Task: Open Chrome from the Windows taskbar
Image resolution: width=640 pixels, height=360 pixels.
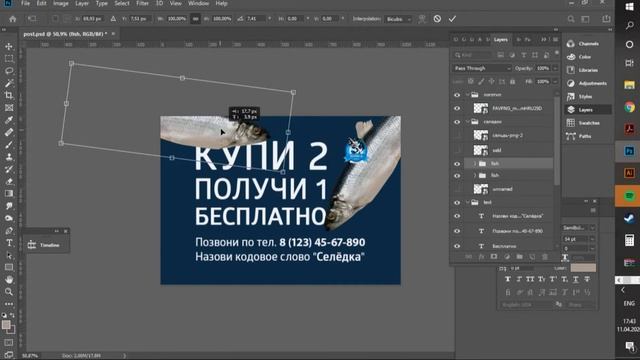Action: pyautogui.click(x=629, y=107)
